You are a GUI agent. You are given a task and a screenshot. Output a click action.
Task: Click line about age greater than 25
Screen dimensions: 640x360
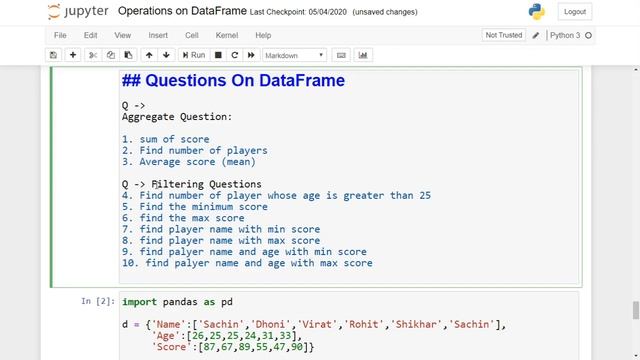click(276, 196)
